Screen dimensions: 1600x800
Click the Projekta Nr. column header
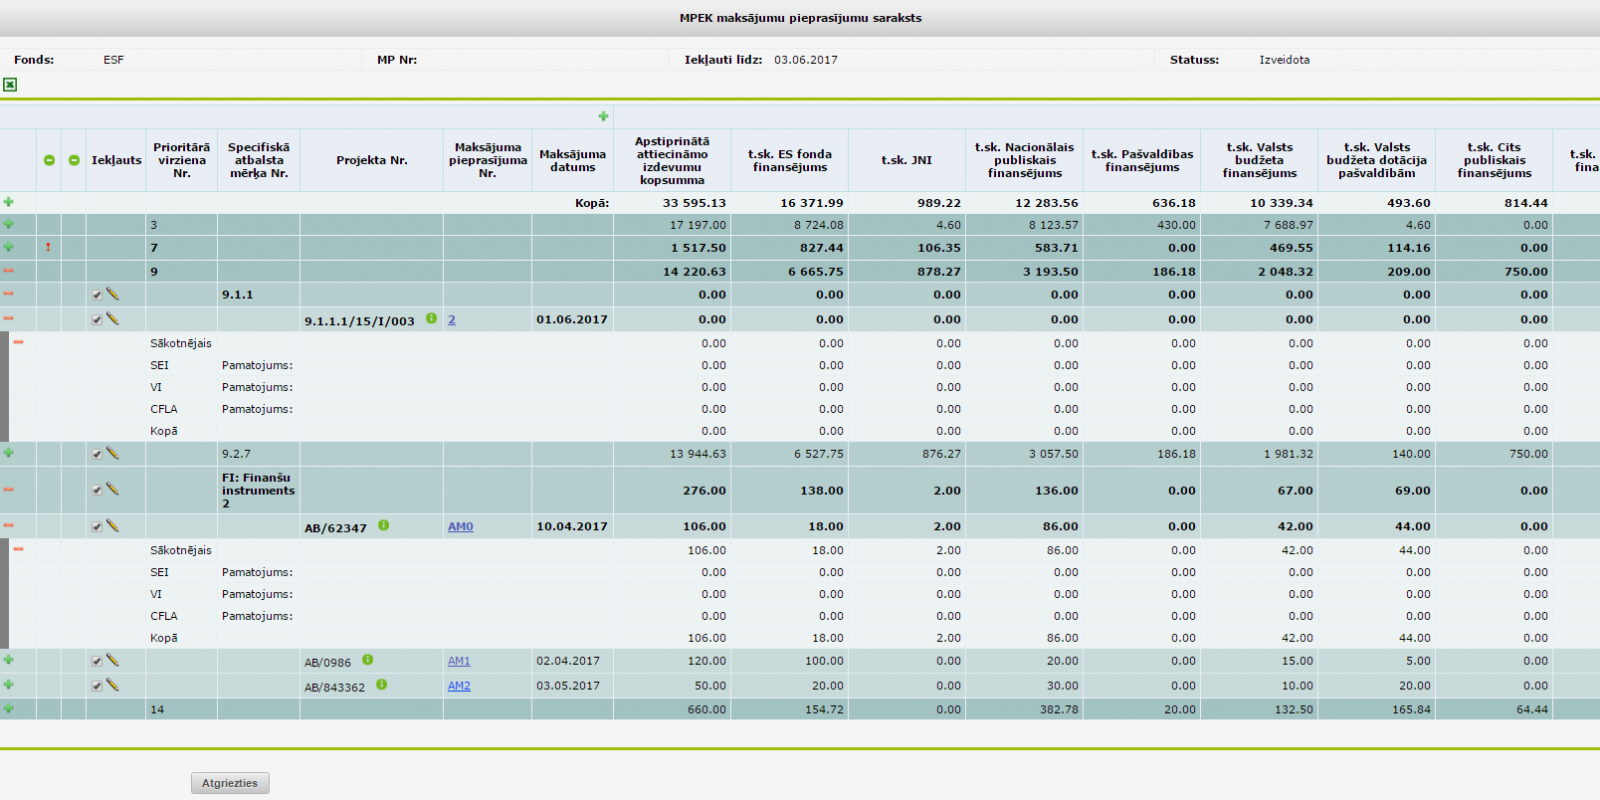pyautogui.click(x=371, y=160)
